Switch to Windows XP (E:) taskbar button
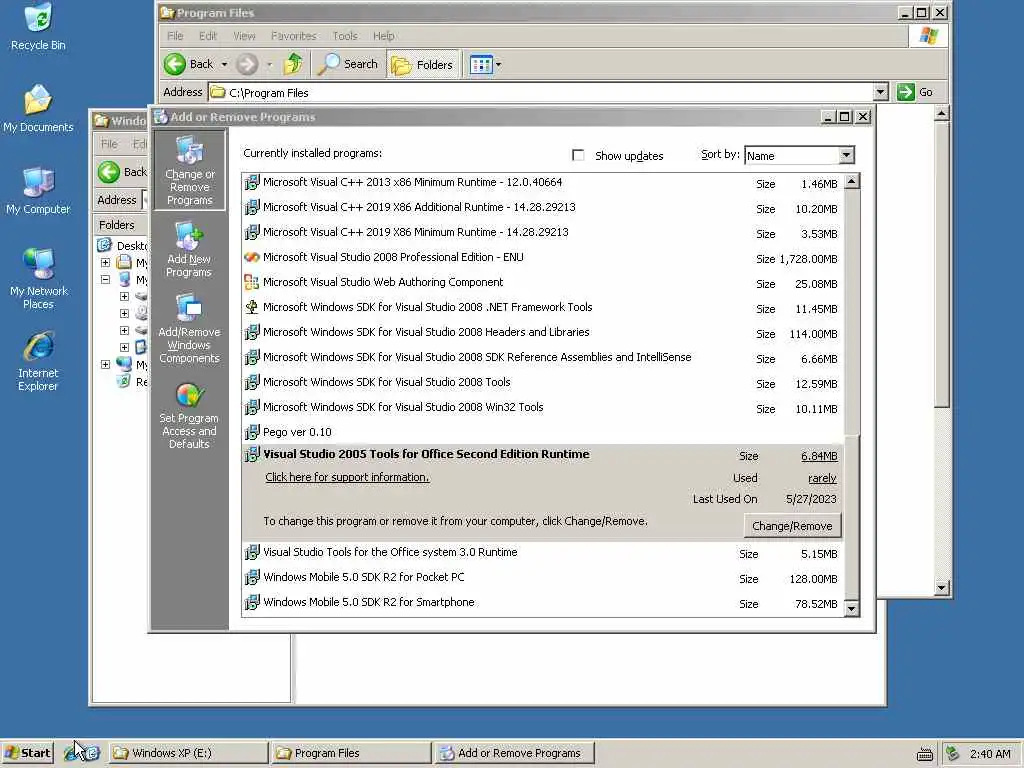The height and width of the screenshot is (768, 1024). pos(189,753)
